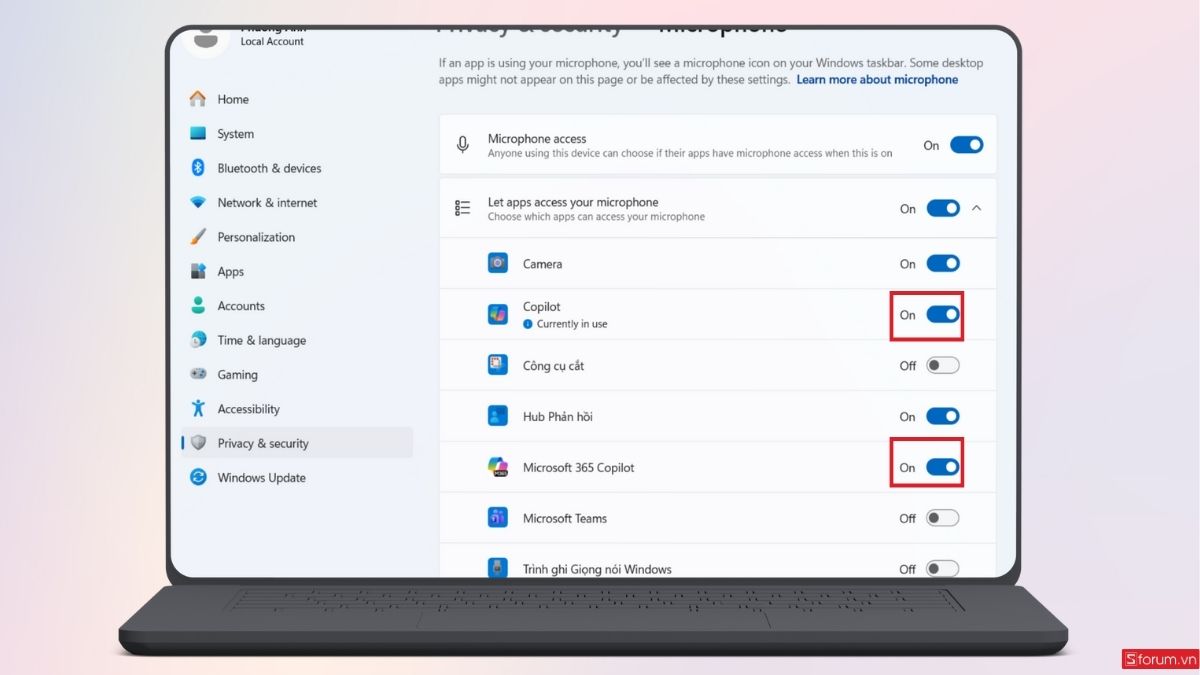Click the Accounts person icon

click(x=198, y=306)
